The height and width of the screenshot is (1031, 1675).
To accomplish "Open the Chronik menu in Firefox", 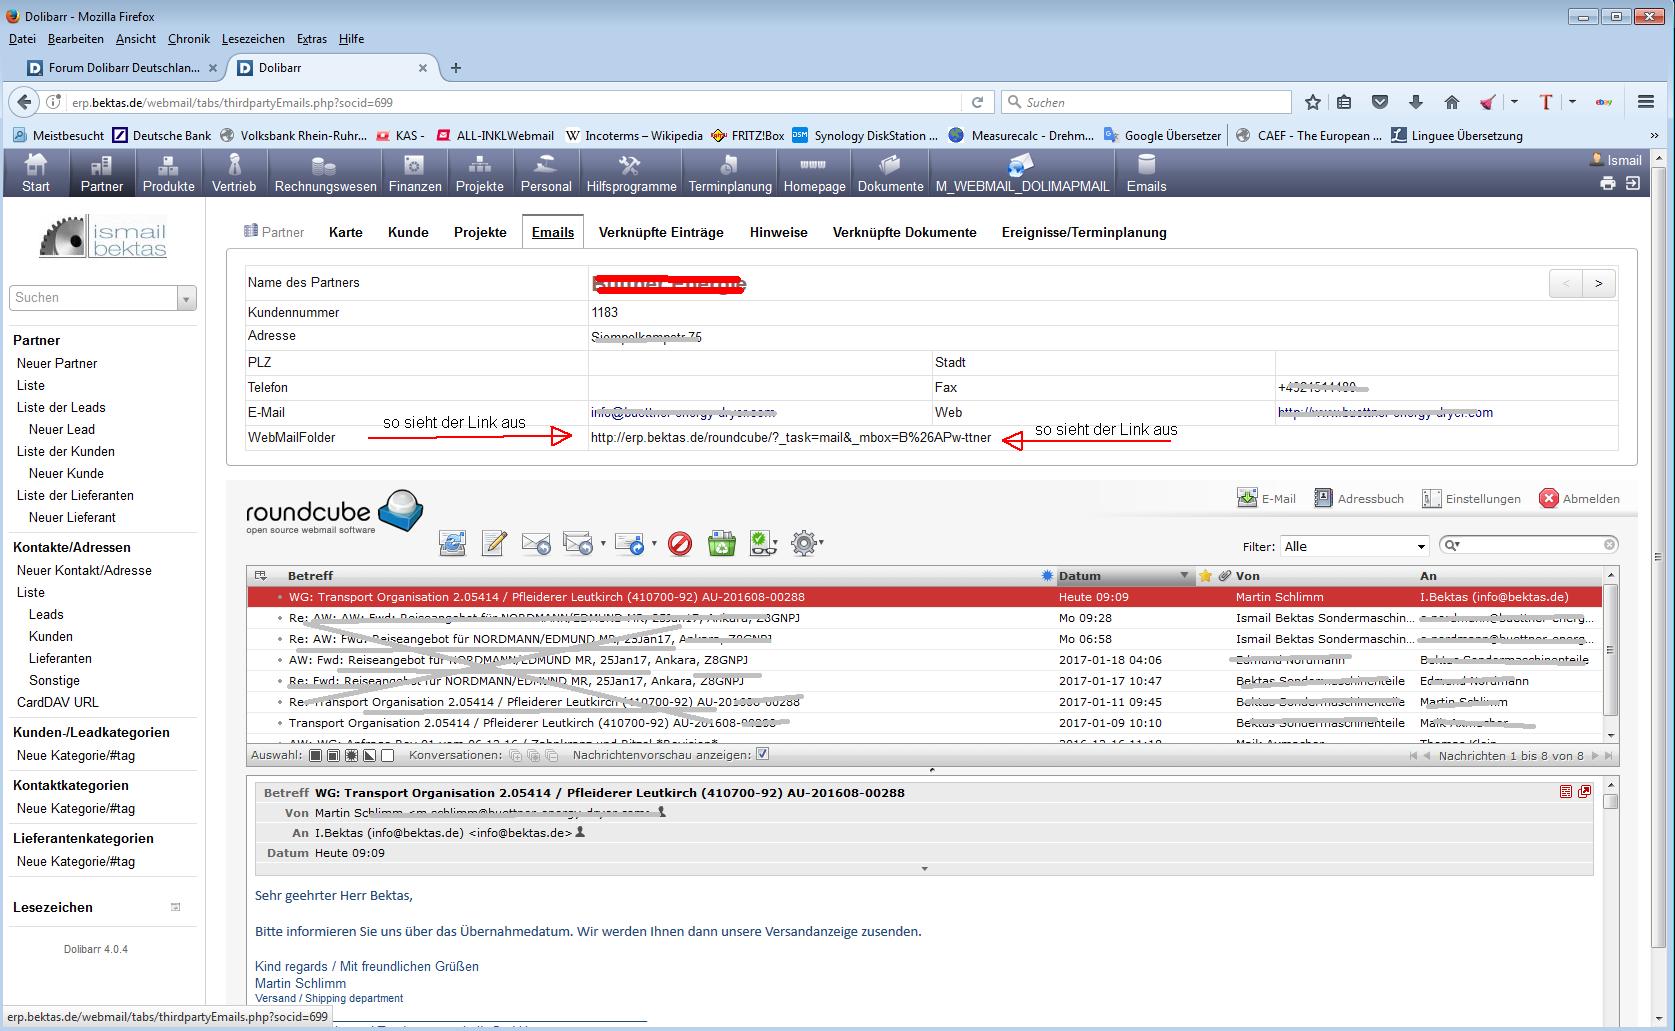I will click(x=189, y=39).
